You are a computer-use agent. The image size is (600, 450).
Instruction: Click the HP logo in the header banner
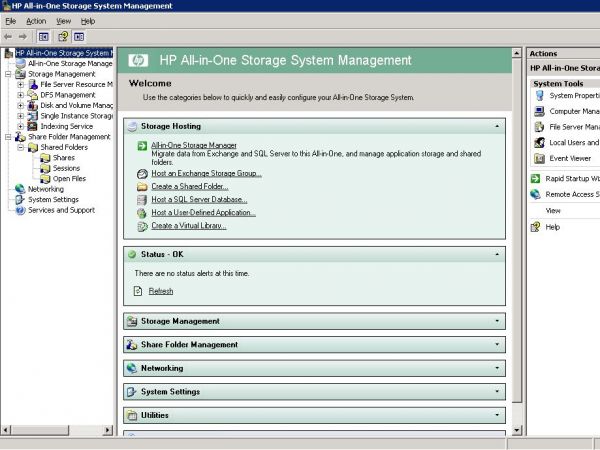[x=136, y=60]
